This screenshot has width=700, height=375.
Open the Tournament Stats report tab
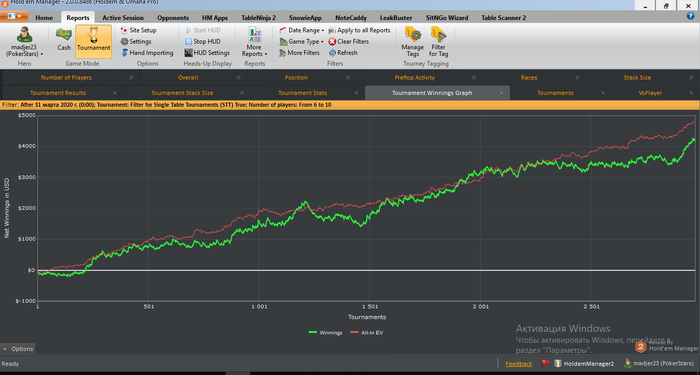[x=303, y=93]
